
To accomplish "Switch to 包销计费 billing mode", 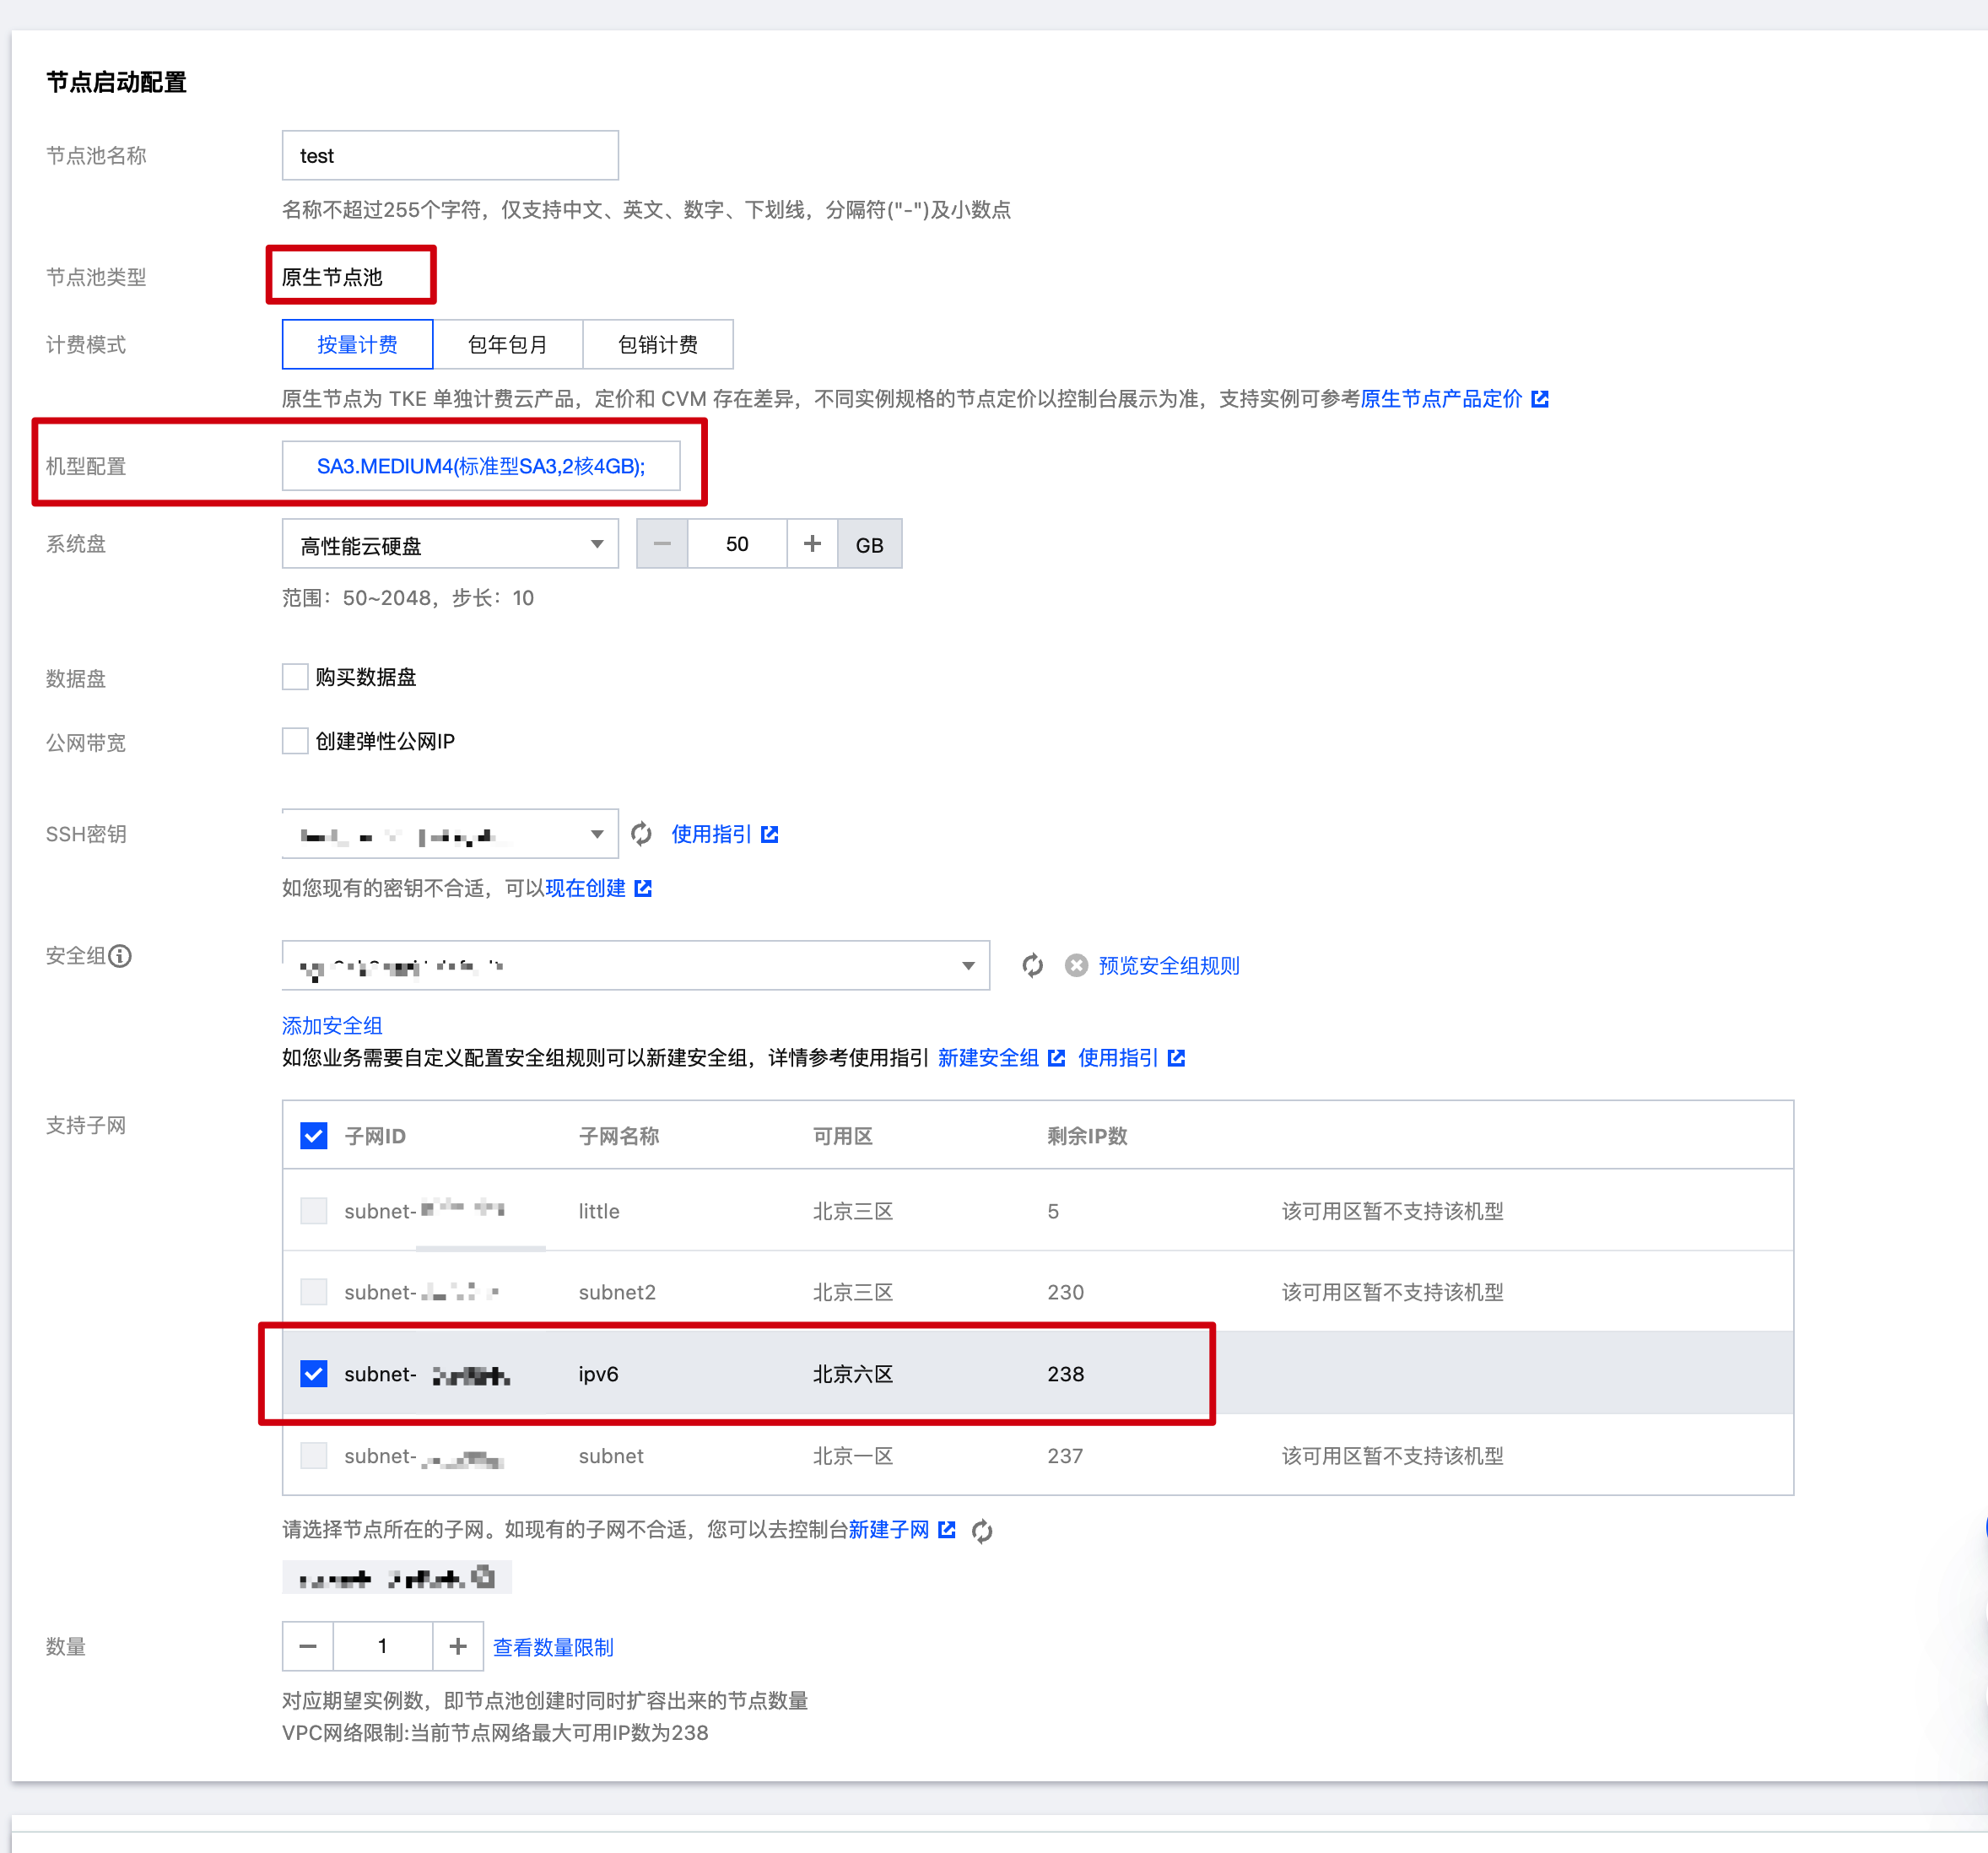I will pyautogui.click(x=657, y=345).
